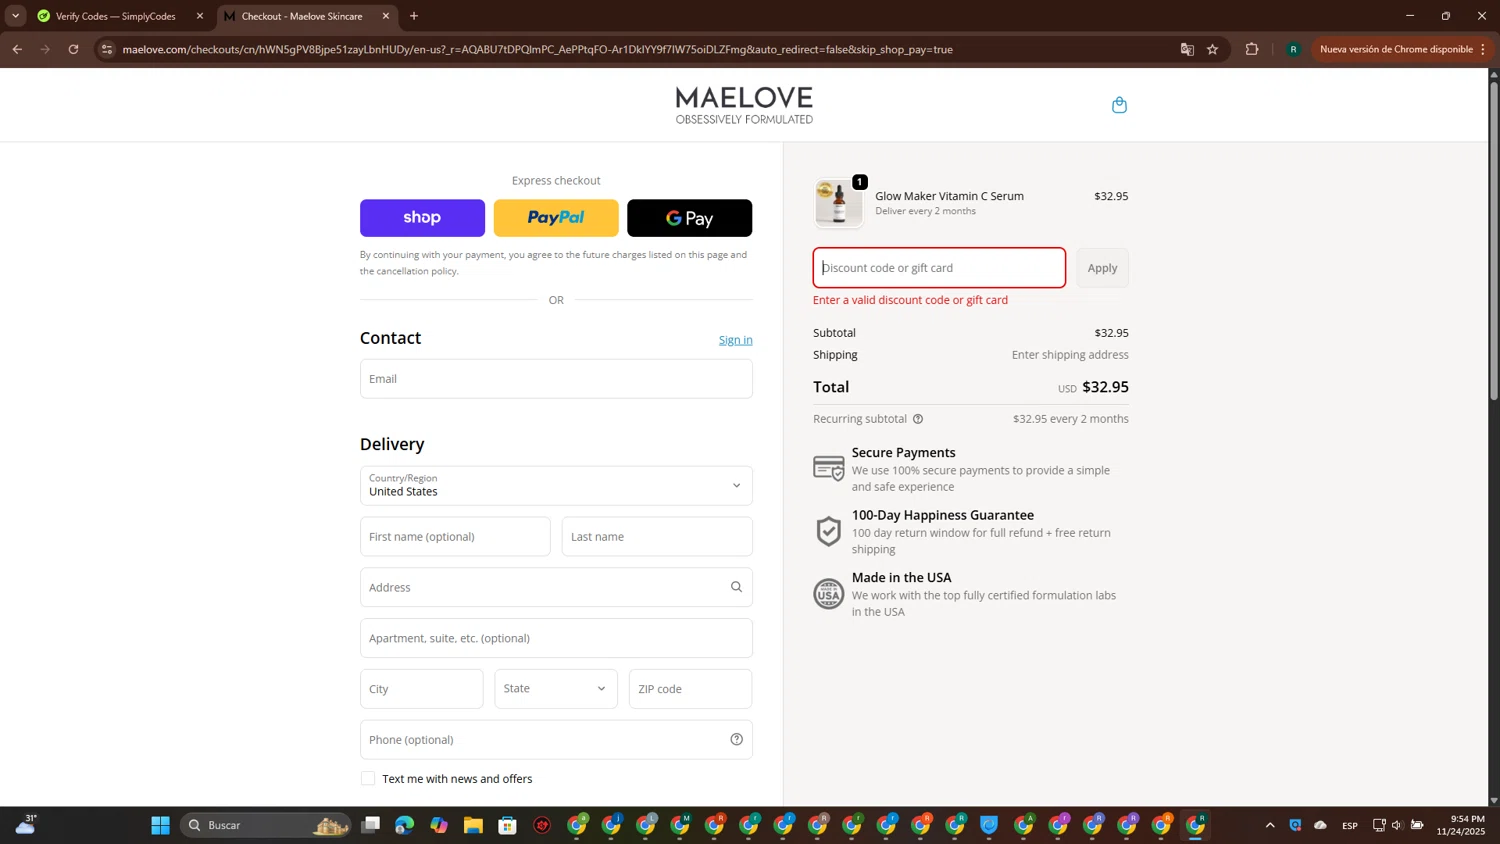Open phone number help question icon
Viewport: 1500px width, 844px height.
(736, 739)
